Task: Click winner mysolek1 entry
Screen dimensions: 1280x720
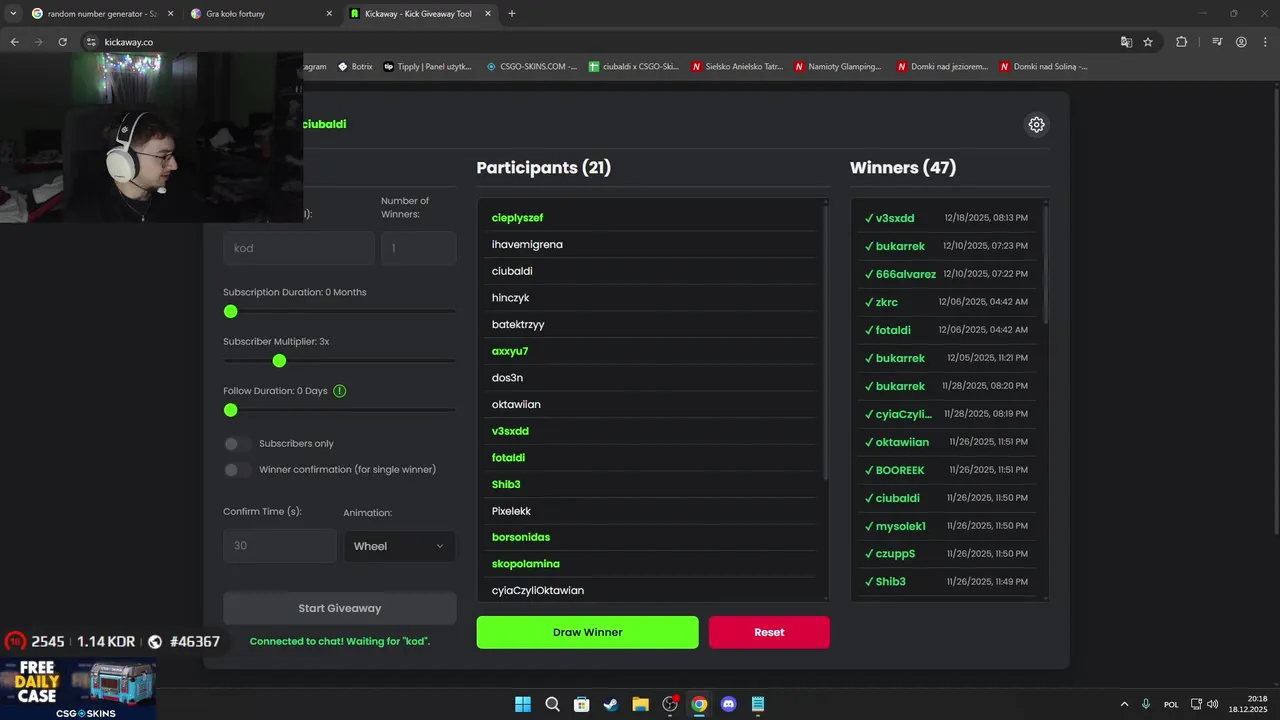Action: coord(946,526)
